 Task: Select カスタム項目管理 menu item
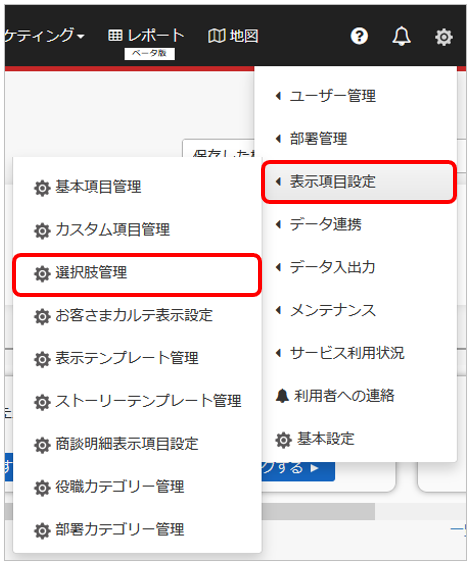[137, 230]
